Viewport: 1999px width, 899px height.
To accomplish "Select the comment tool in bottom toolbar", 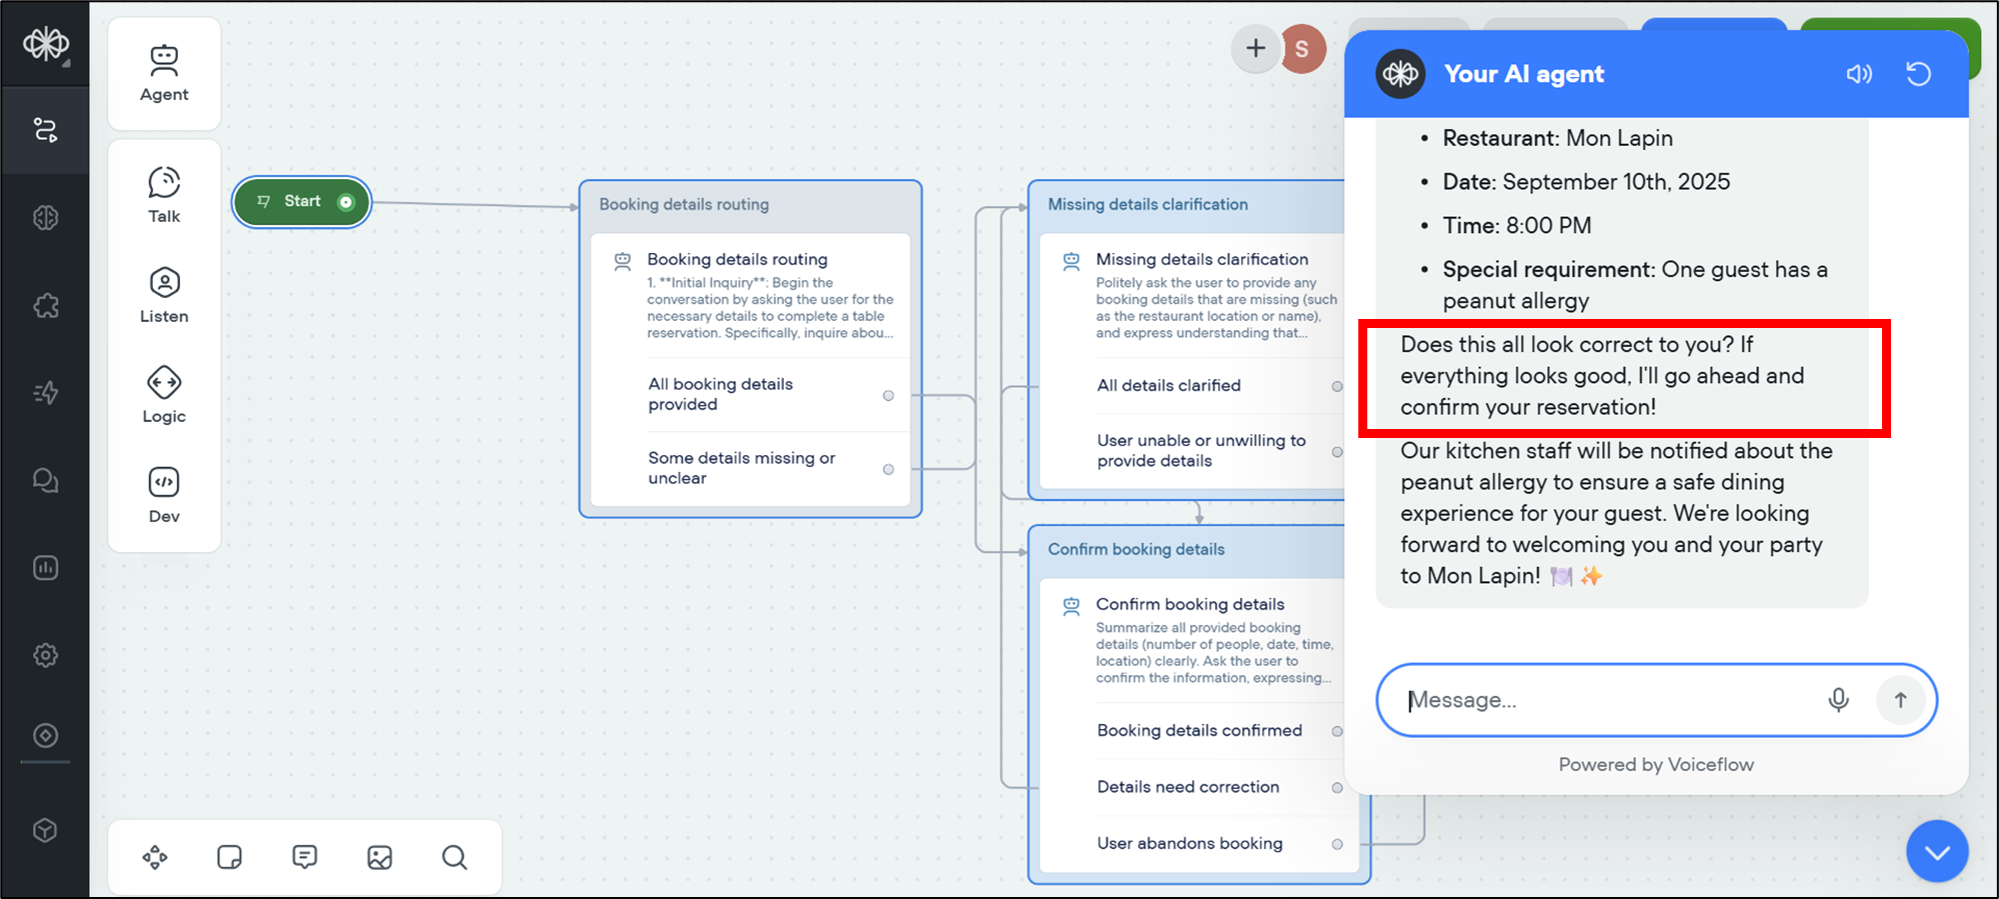I will click(x=304, y=857).
